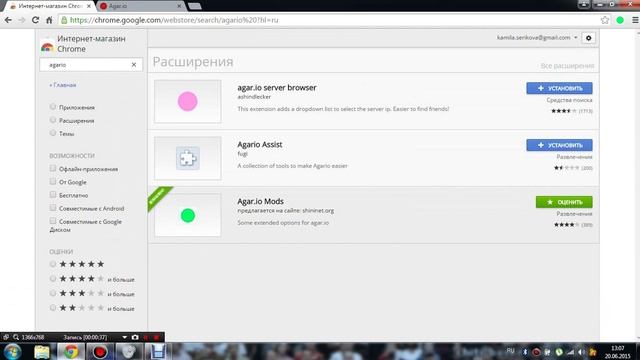
Task: Take a snapshot with the recorder camera icon
Action: 135,337
